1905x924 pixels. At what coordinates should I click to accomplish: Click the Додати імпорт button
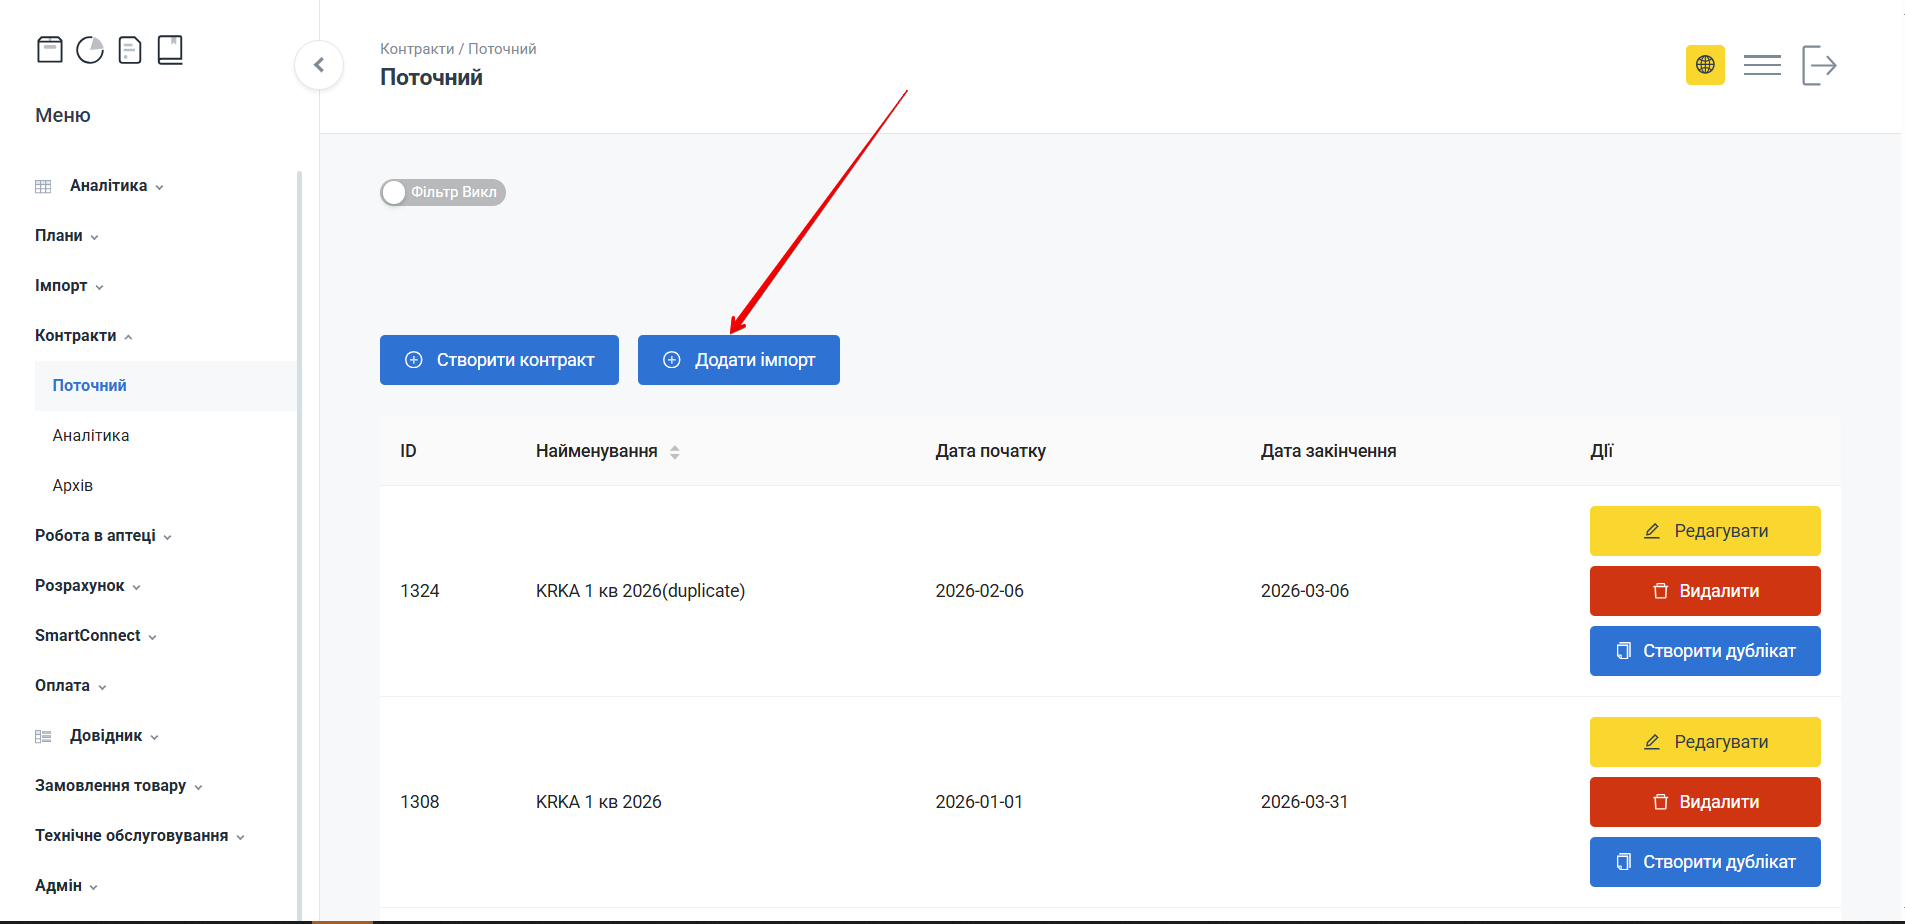pos(738,360)
